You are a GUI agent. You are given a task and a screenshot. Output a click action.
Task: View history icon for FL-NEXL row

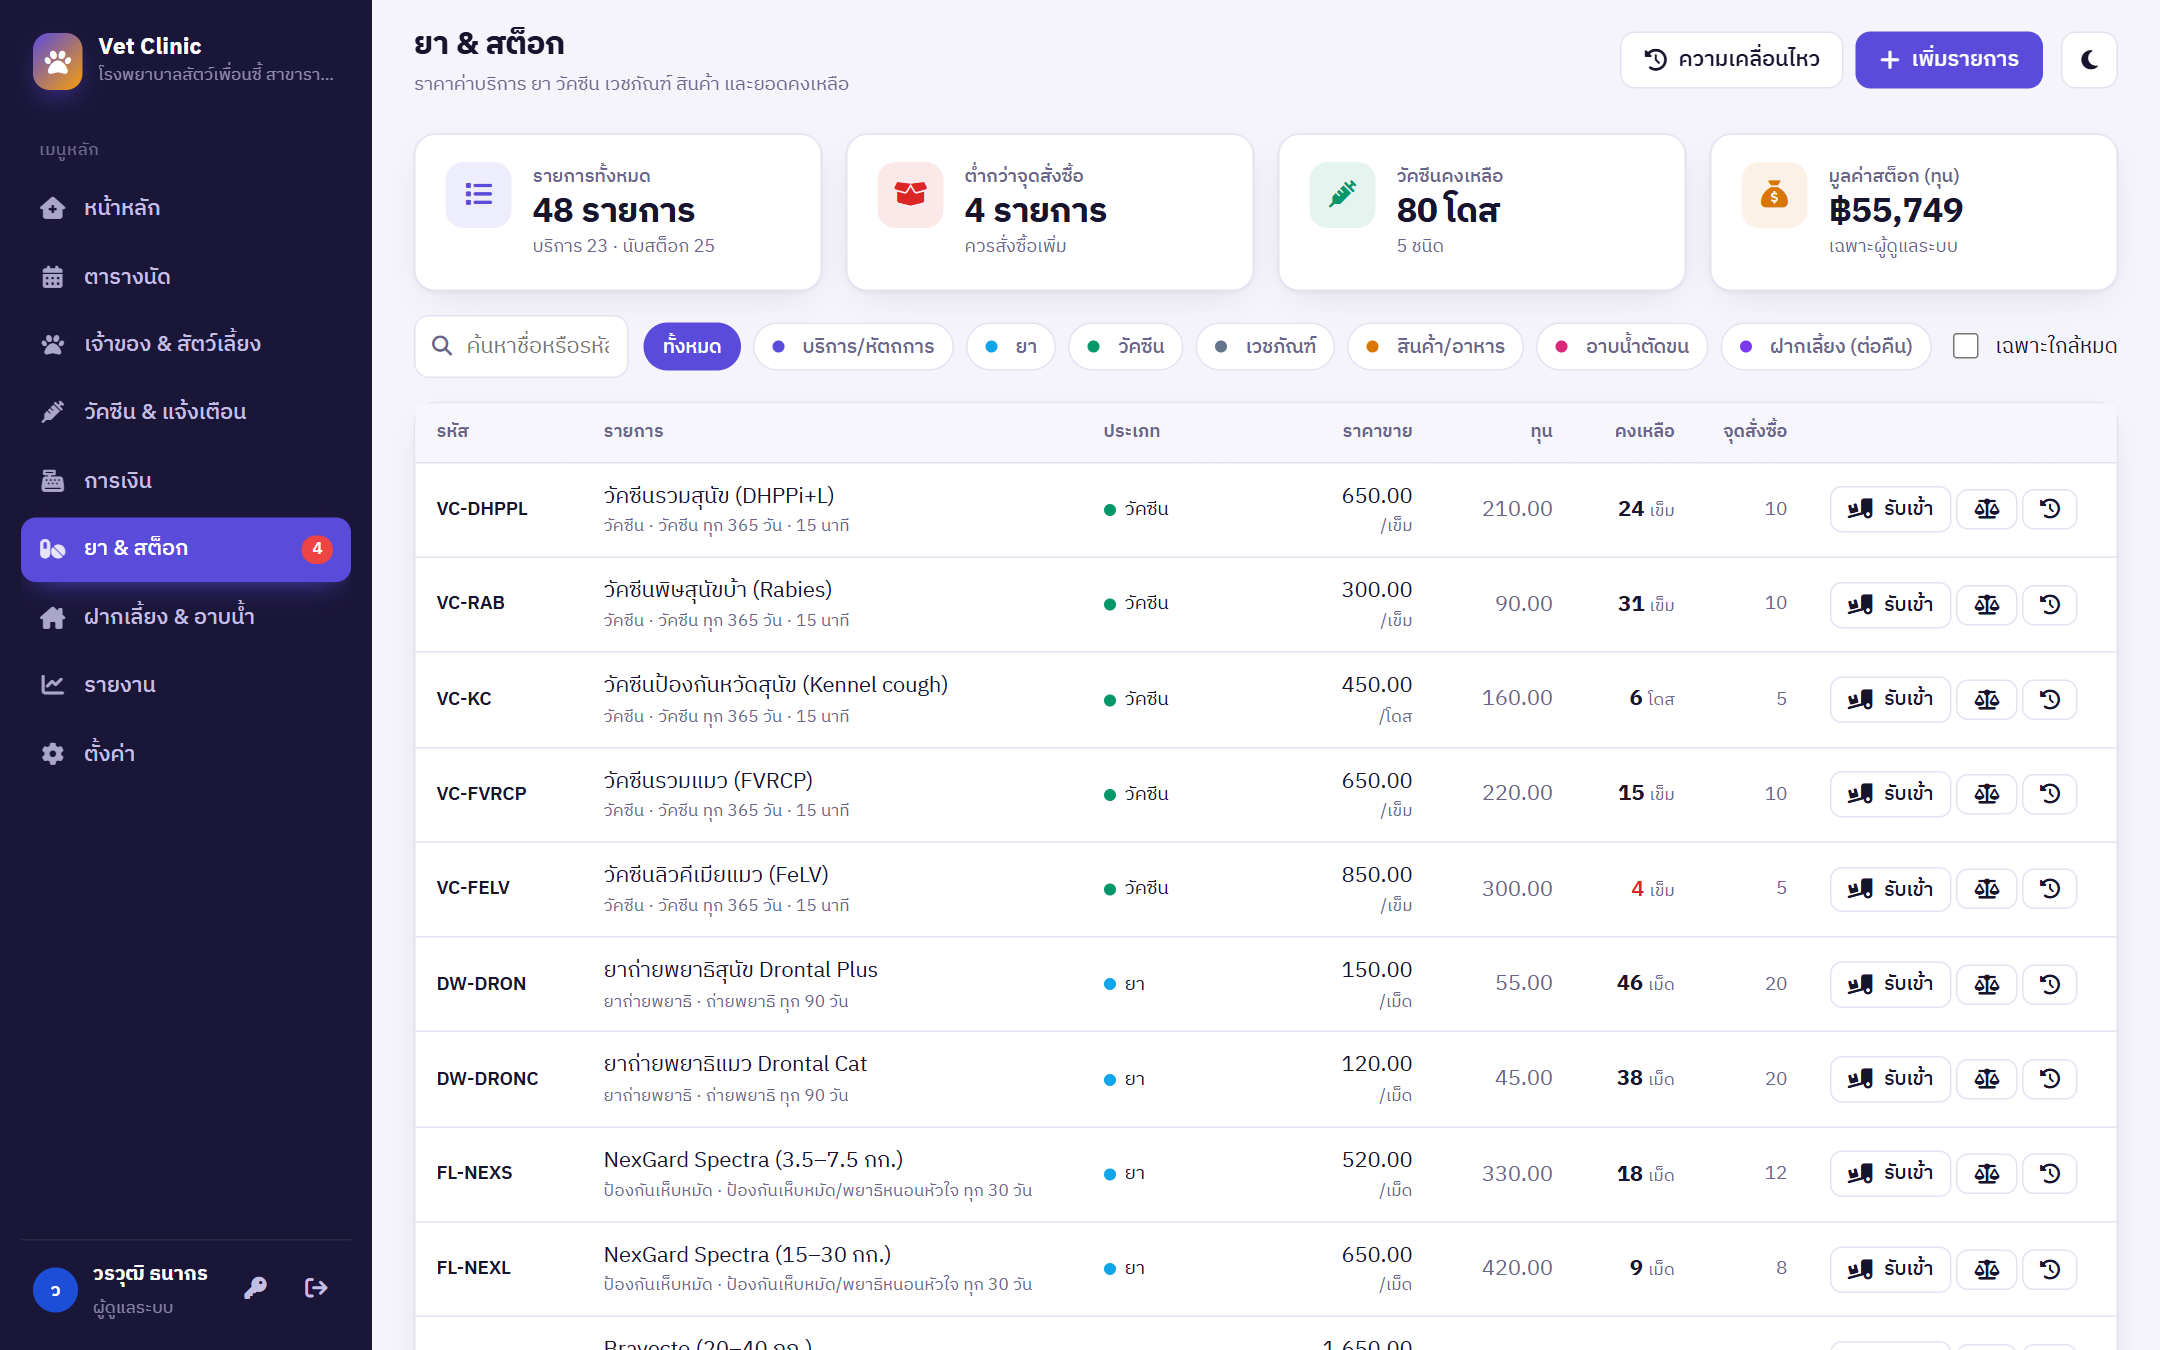[x=2050, y=1269]
